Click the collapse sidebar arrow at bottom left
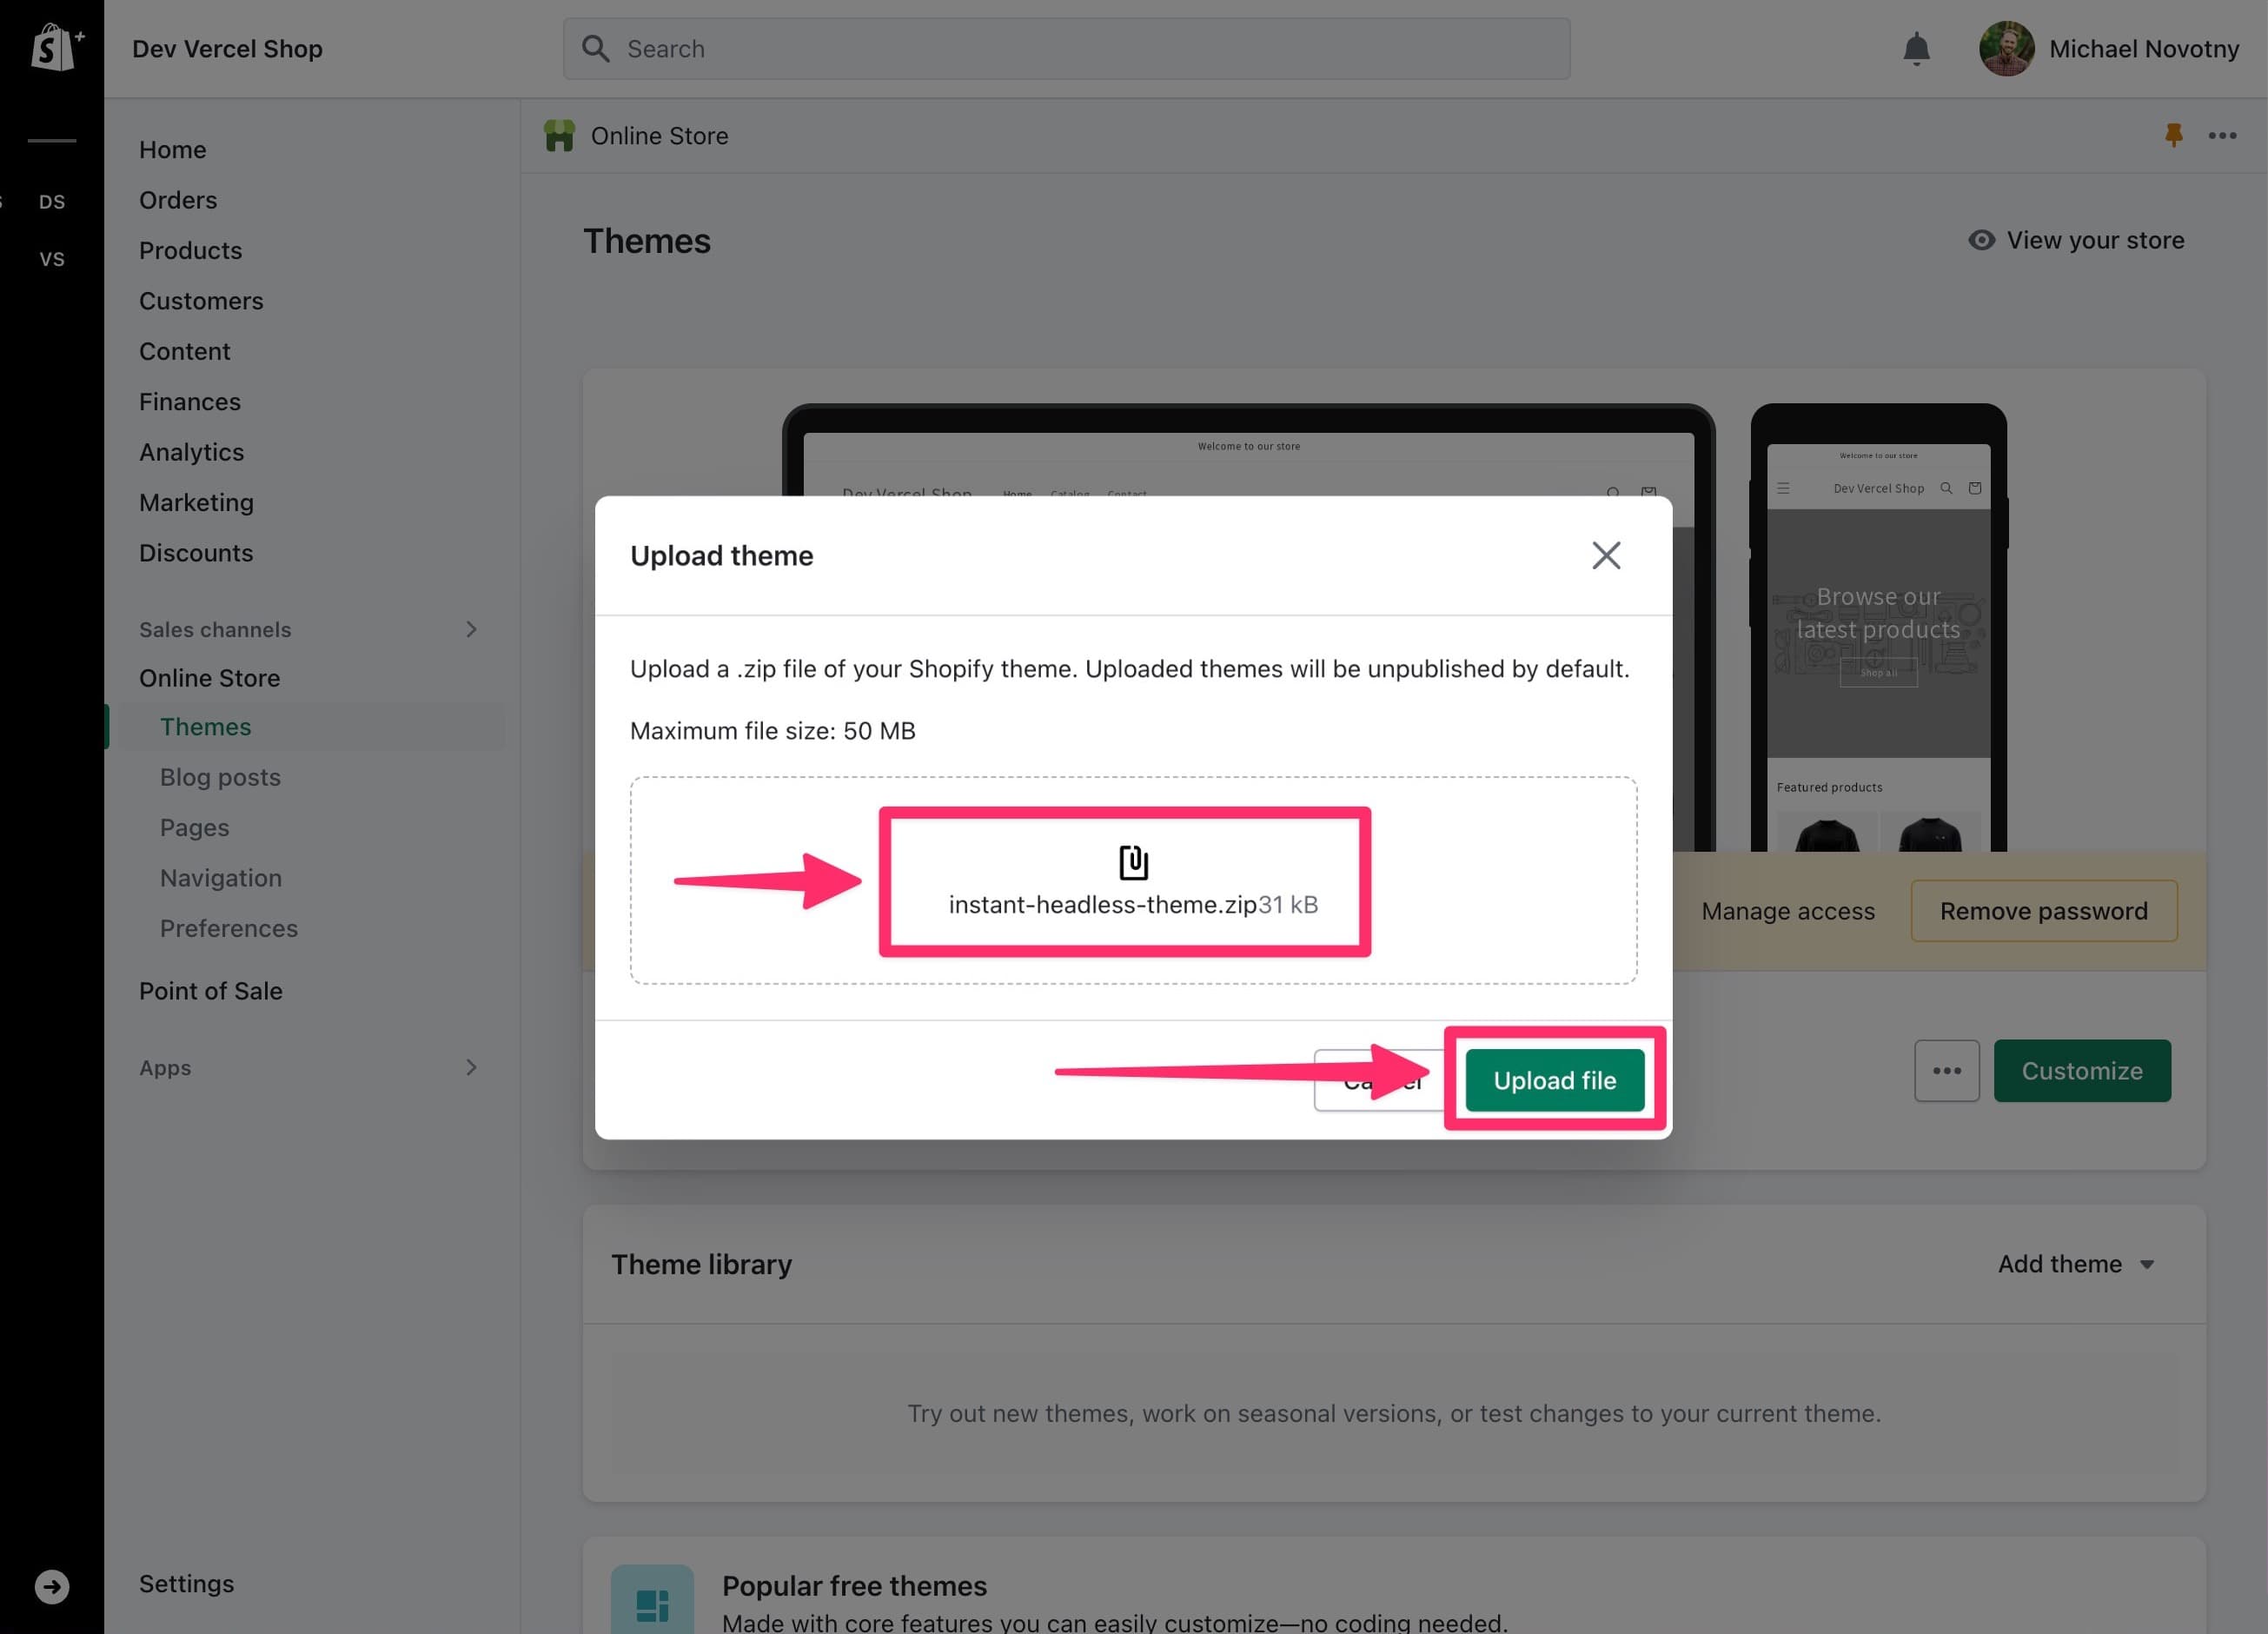2268x1634 pixels. point(52,1586)
